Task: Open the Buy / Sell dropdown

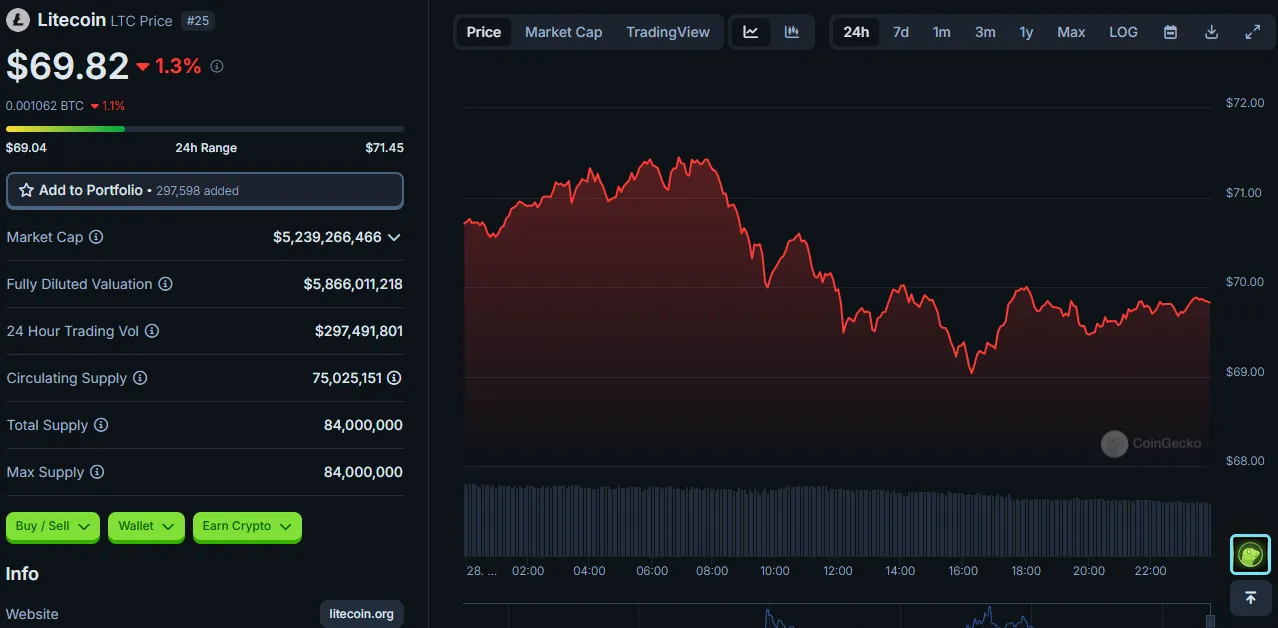Action: [54, 526]
